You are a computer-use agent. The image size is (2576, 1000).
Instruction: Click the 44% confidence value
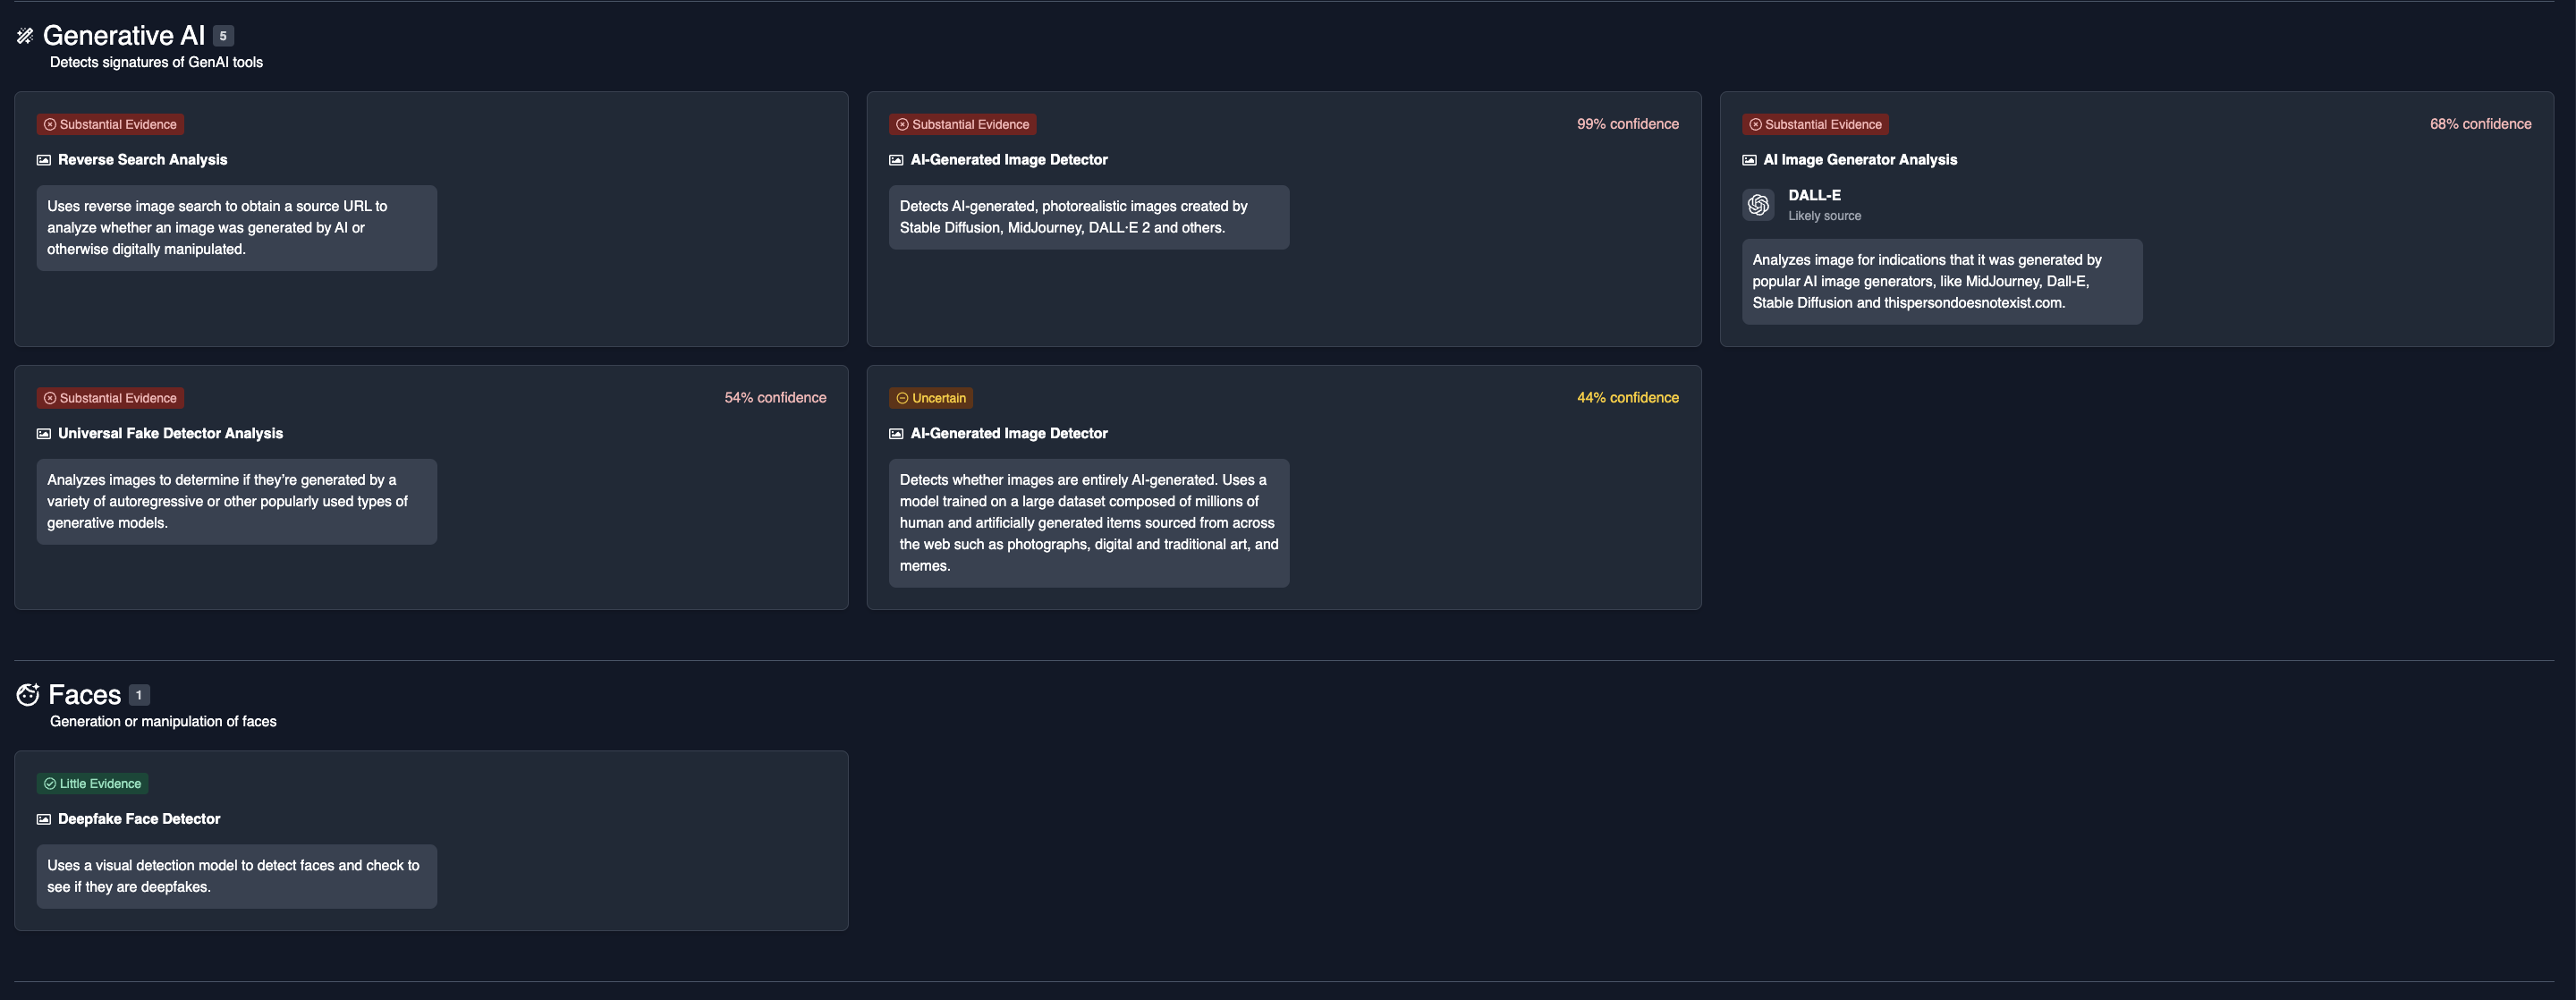point(1628,398)
